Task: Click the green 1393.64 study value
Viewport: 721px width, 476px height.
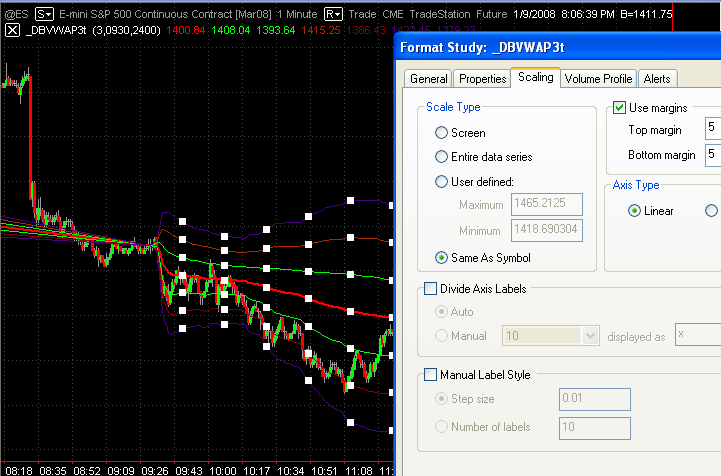Action: tap(276, 31)
